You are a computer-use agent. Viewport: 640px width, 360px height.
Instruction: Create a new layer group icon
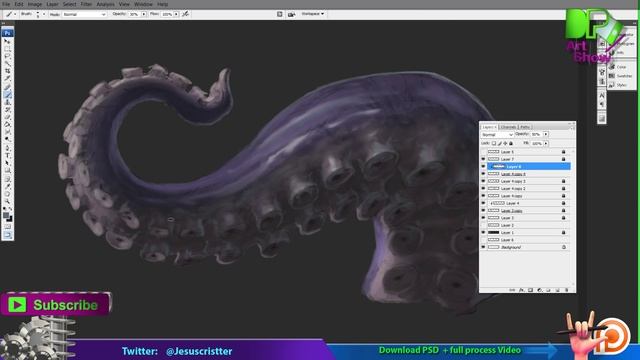[548, 290]
